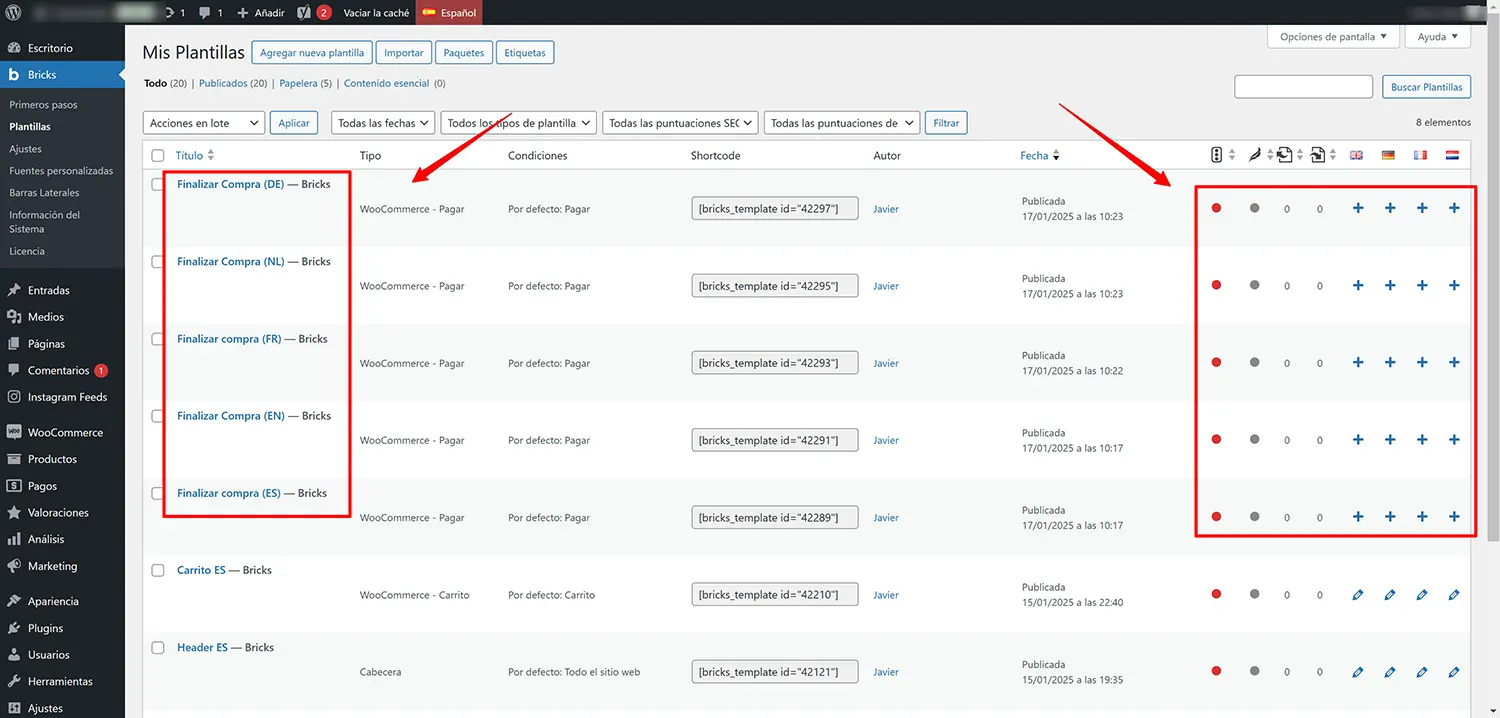Expand the Todas las fechas filter
The image size is (1500, 718).
tap(383, 123)
